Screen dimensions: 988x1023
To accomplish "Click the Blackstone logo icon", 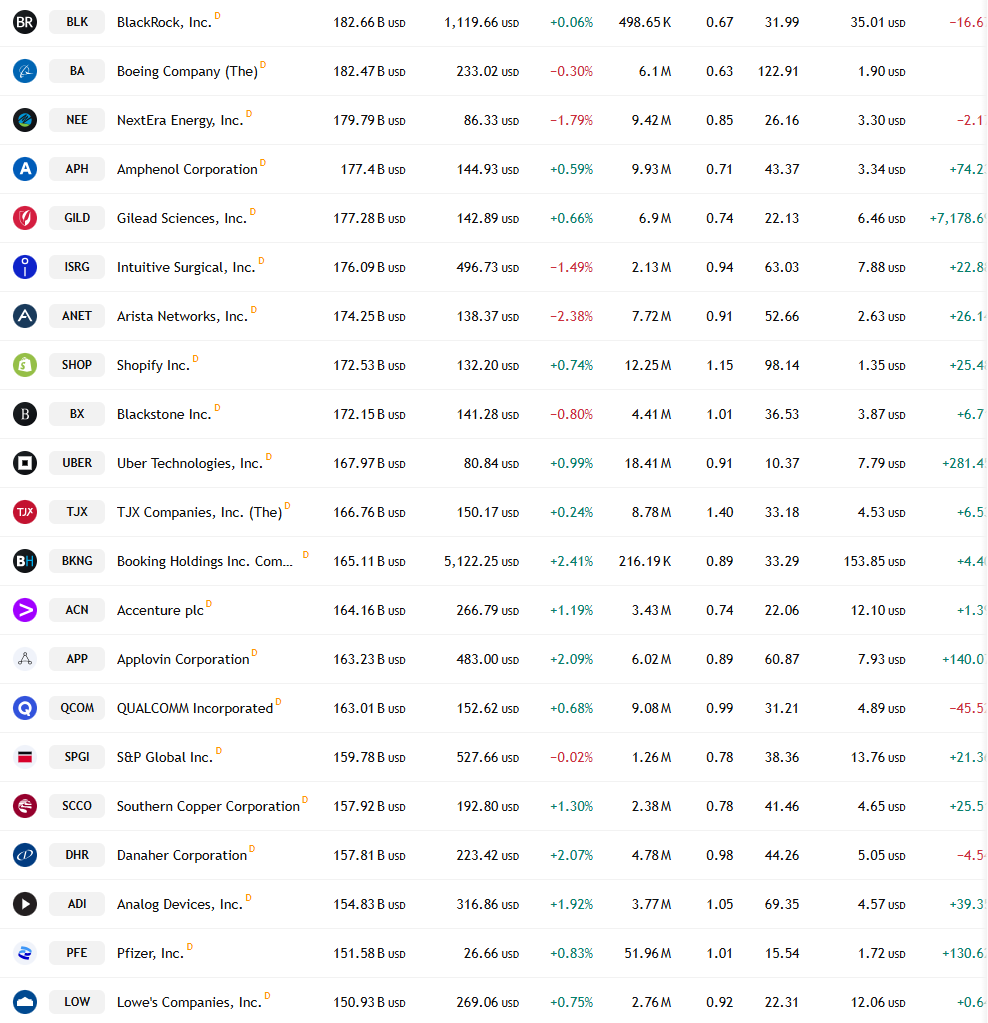I will pyautogui.click(x=25, y=414).
